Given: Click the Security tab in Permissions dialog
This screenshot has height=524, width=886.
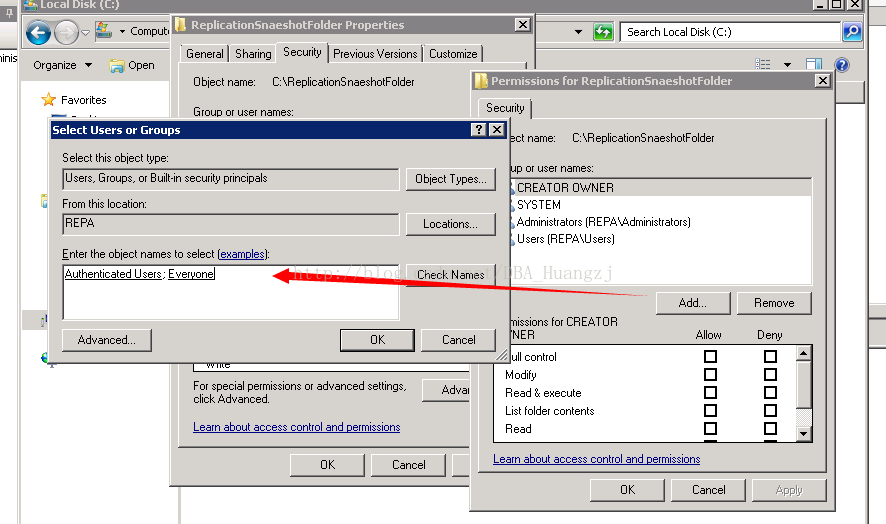Looking at the screenshot, I should point(505,108).
